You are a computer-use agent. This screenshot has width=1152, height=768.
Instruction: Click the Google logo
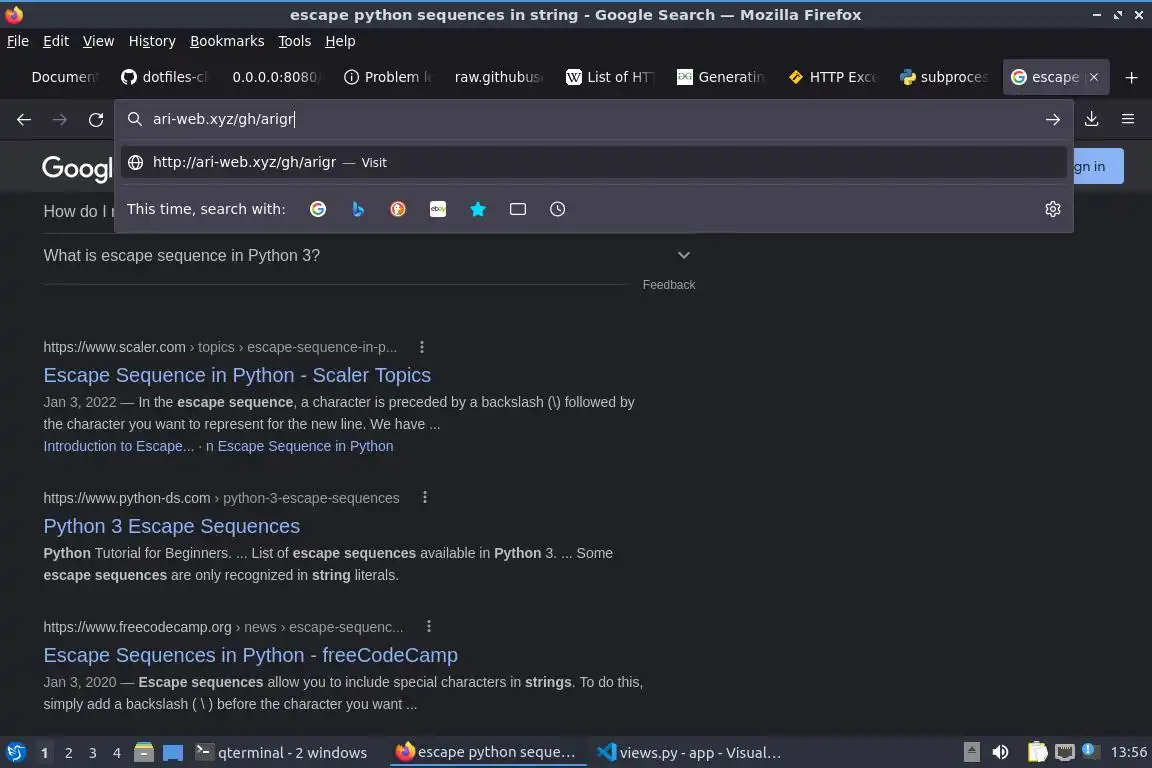[x=77, y=168]
